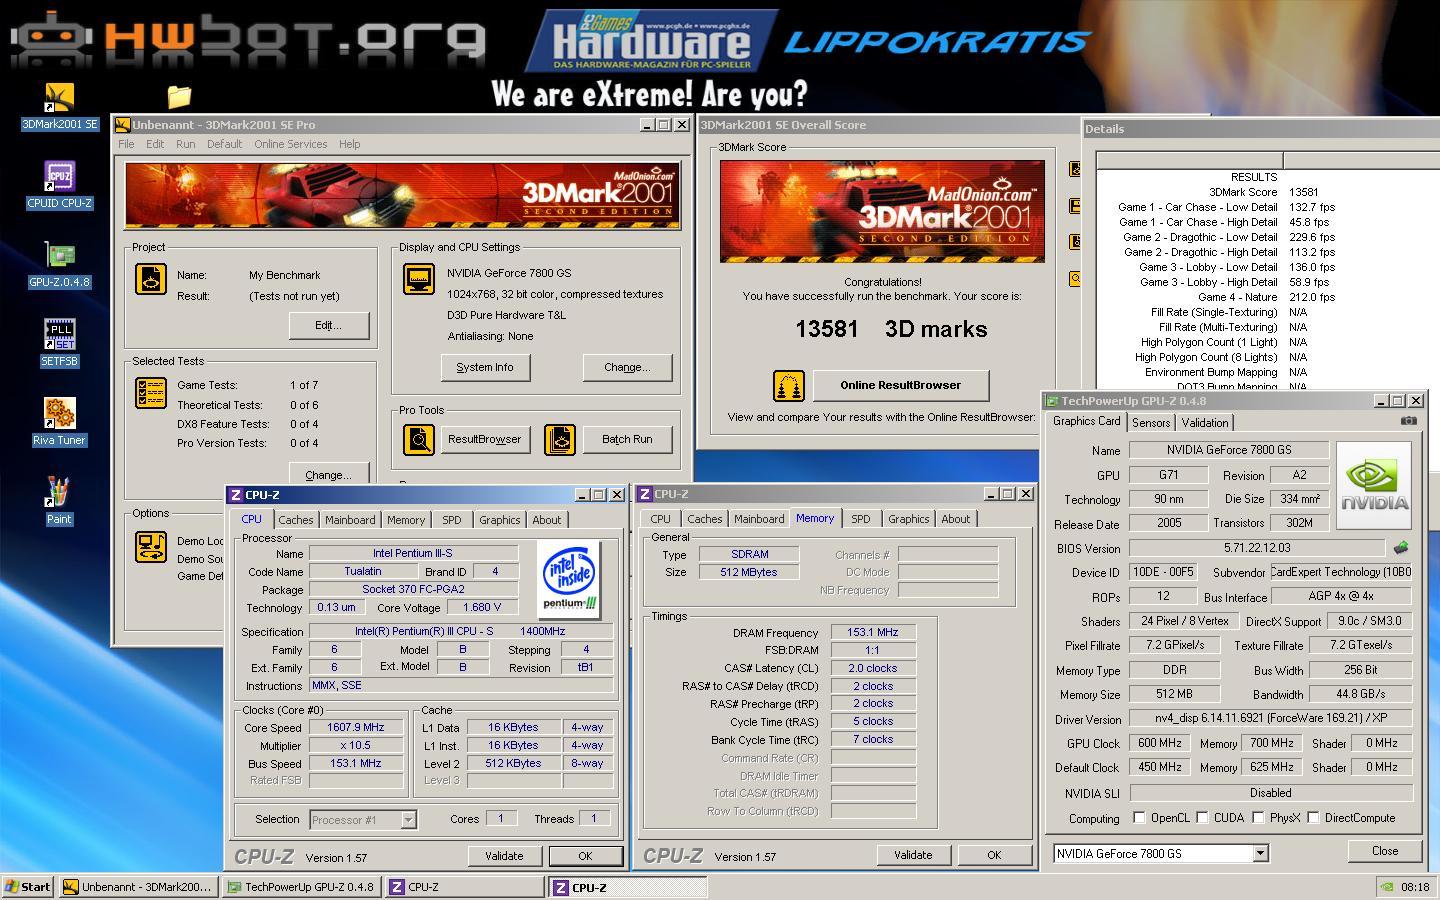The width and height of the screenshot is (1440, 900).
Task: Open the Online Services menu
Action: click(x=291, y=144)
